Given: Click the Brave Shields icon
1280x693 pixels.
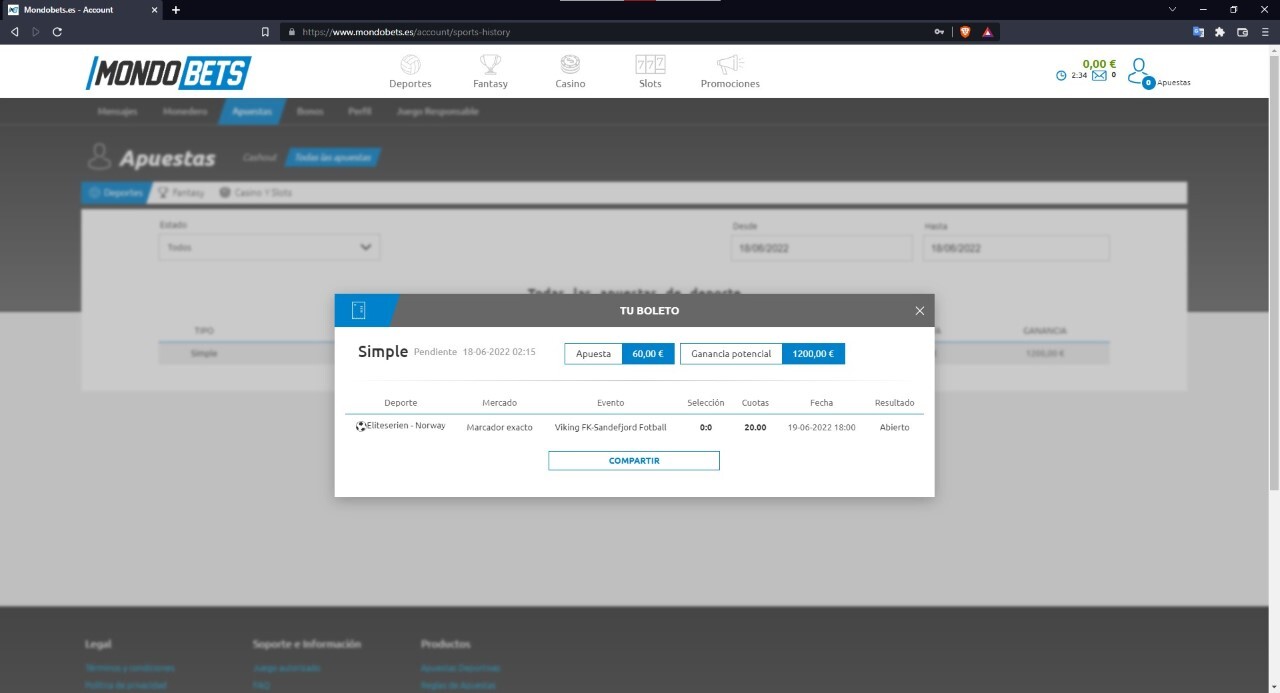Looking at the screenshot, I should (965, 32).
